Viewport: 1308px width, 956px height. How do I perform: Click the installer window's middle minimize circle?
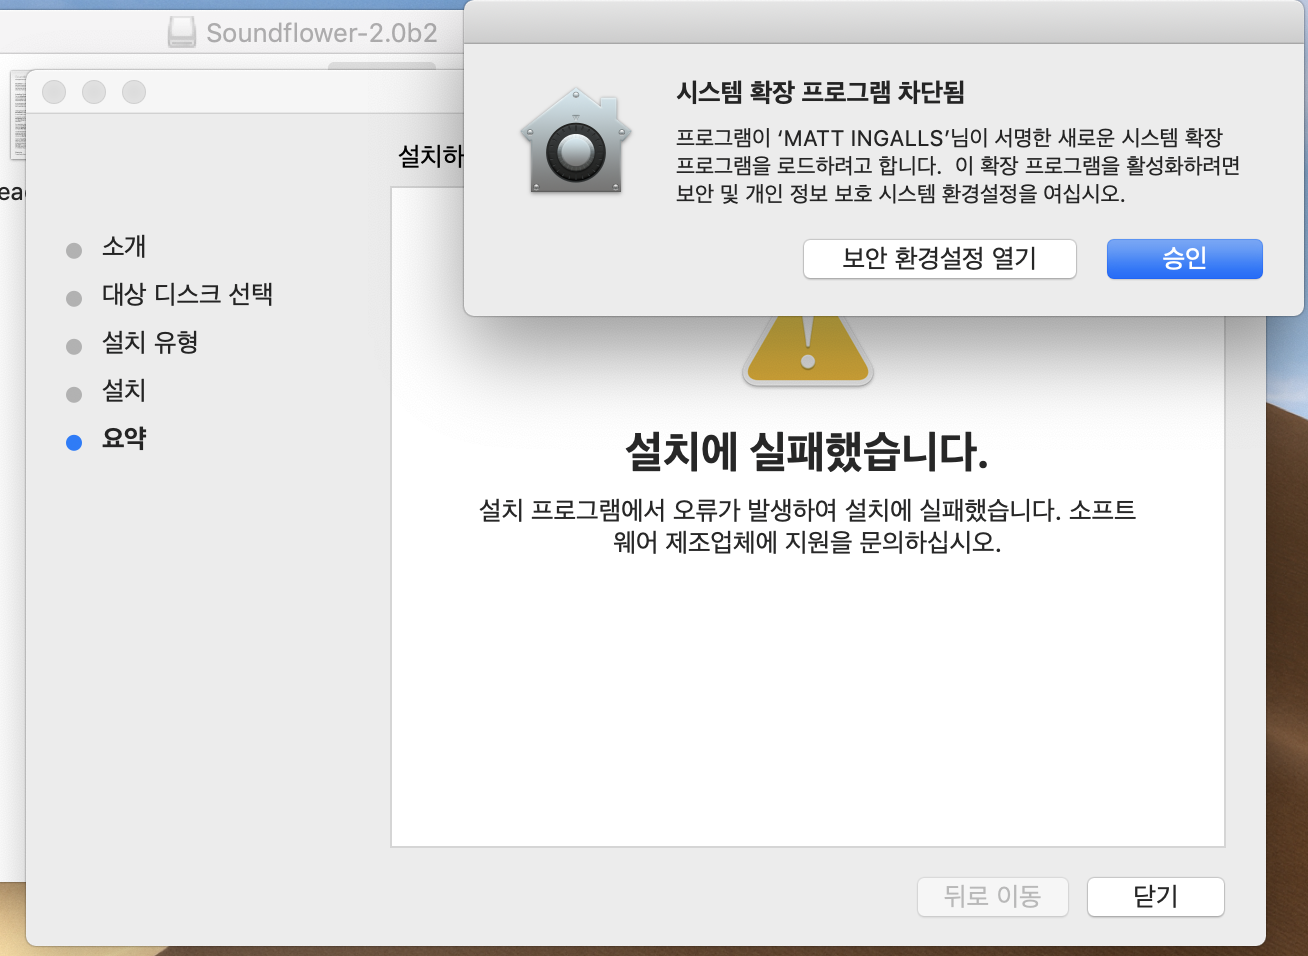point(94,92)
